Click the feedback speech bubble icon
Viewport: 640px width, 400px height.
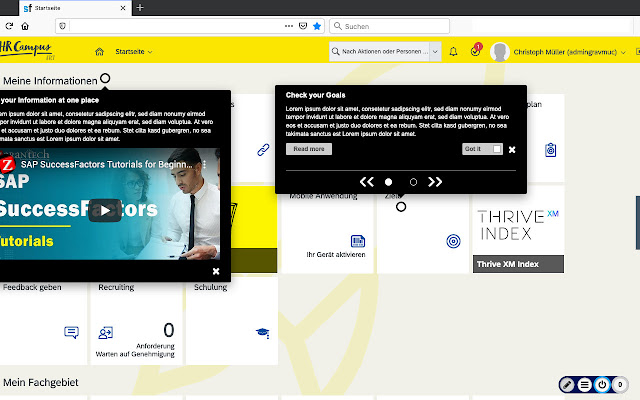click(71, 332)
